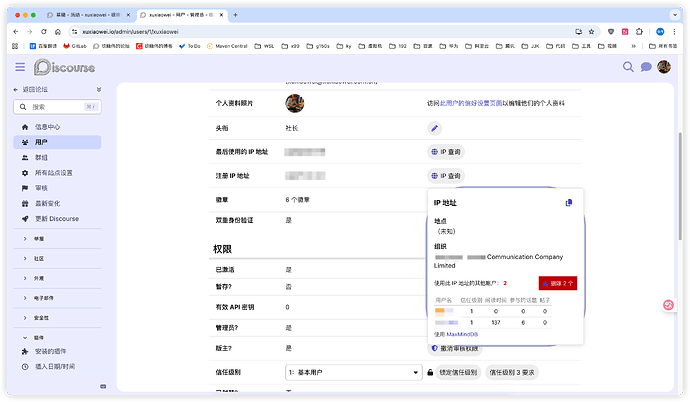This screenshot has width=690, height=402.
Task: Open the search magnifier in header
Action: (x=629, y=67)
